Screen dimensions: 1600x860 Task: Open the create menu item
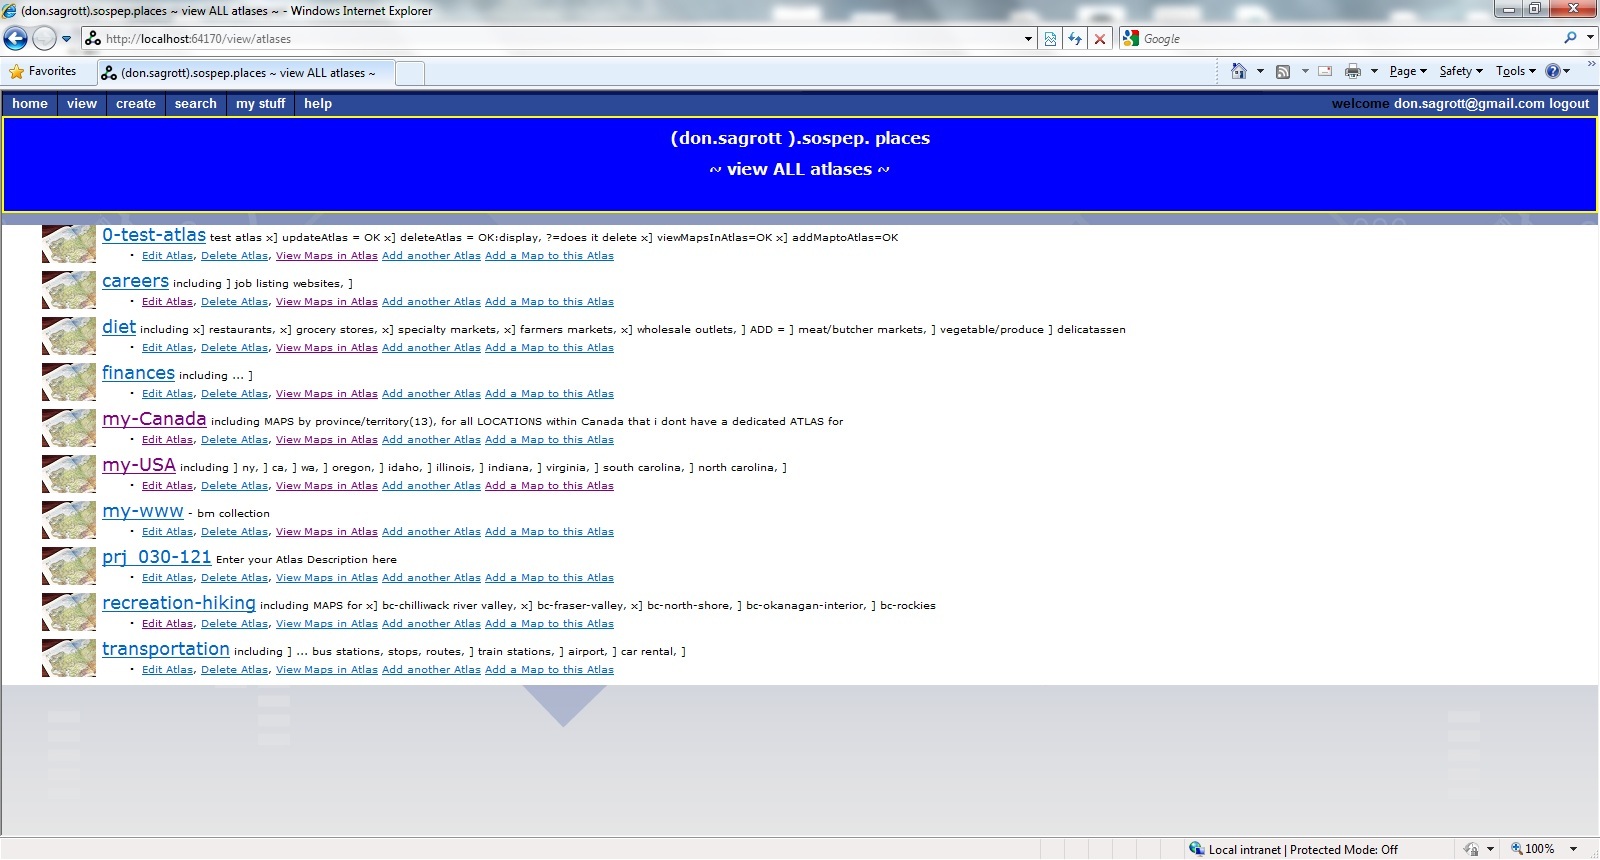tap(136, 103)
